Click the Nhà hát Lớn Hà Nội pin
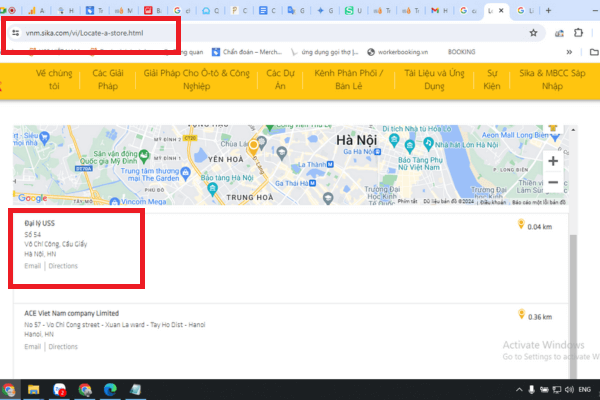The height and width of the screenshot is (400, 600). coord(428,144)
